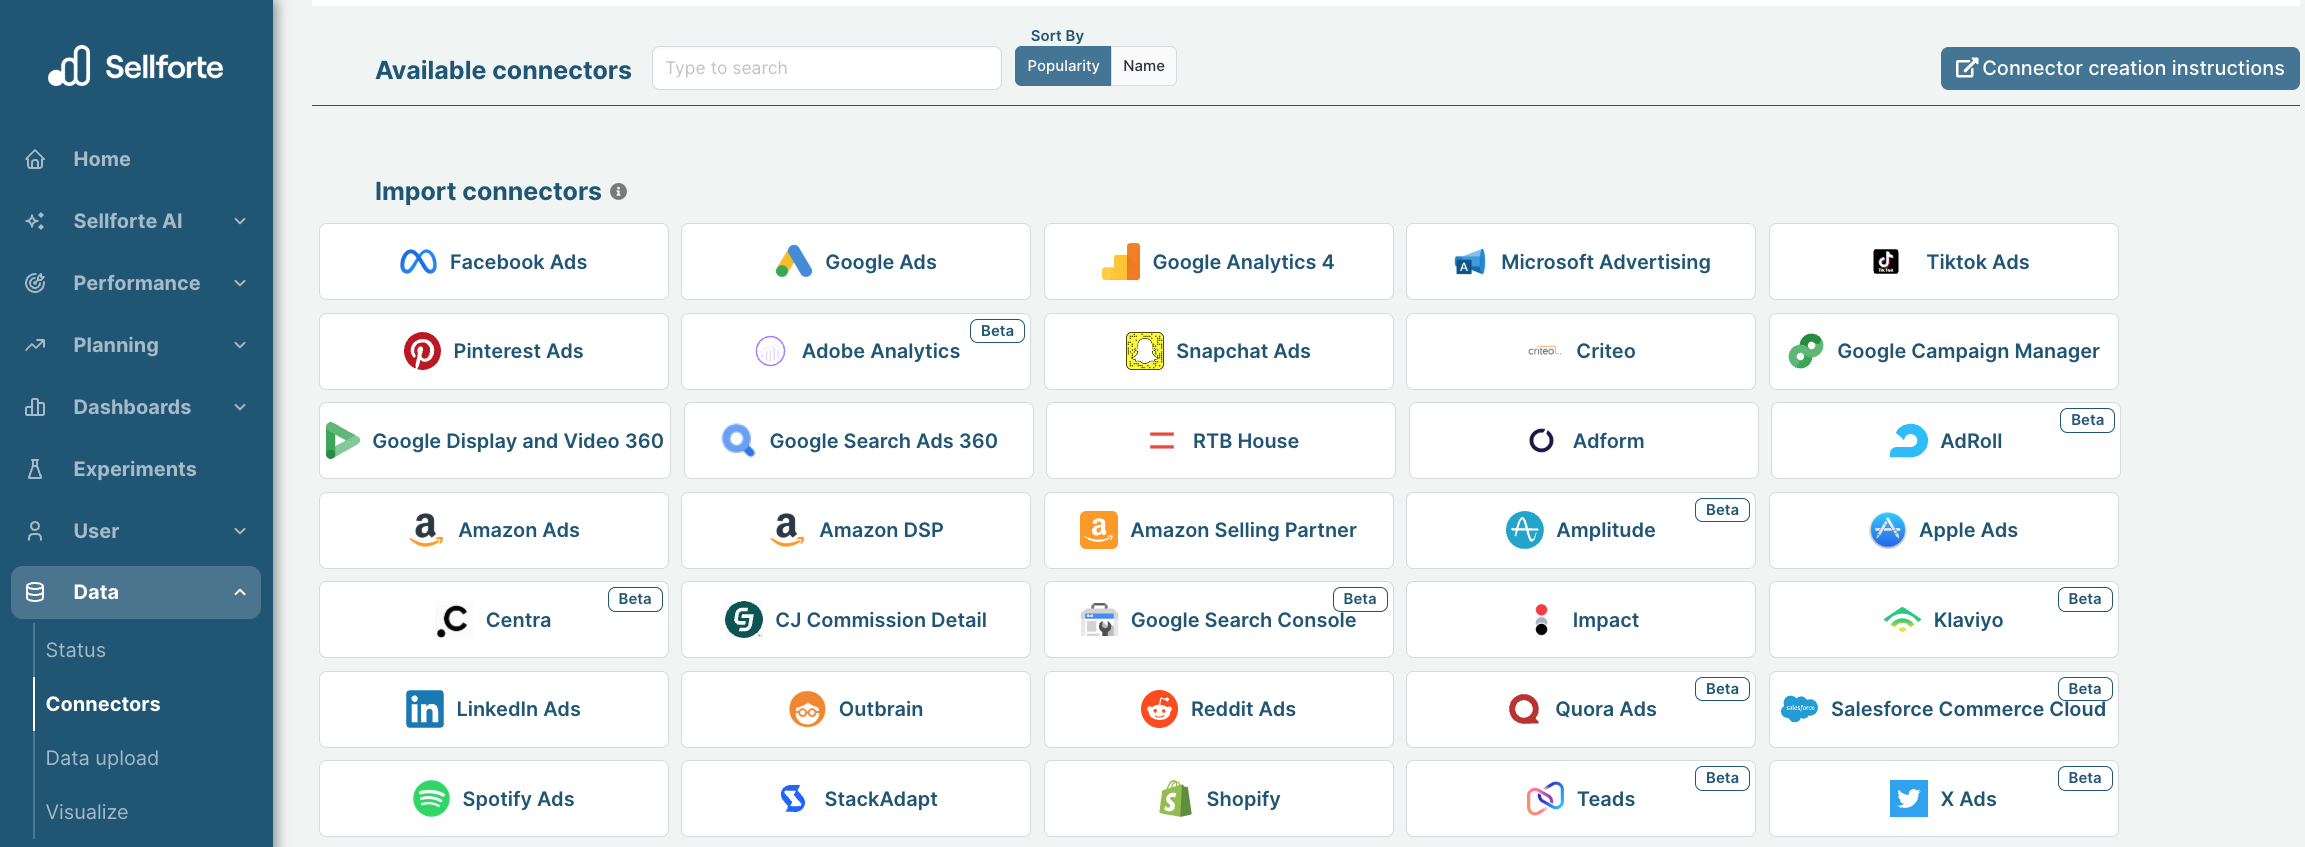Open Connector creation instructions

pyautogui.click(x=2120, y=68)
